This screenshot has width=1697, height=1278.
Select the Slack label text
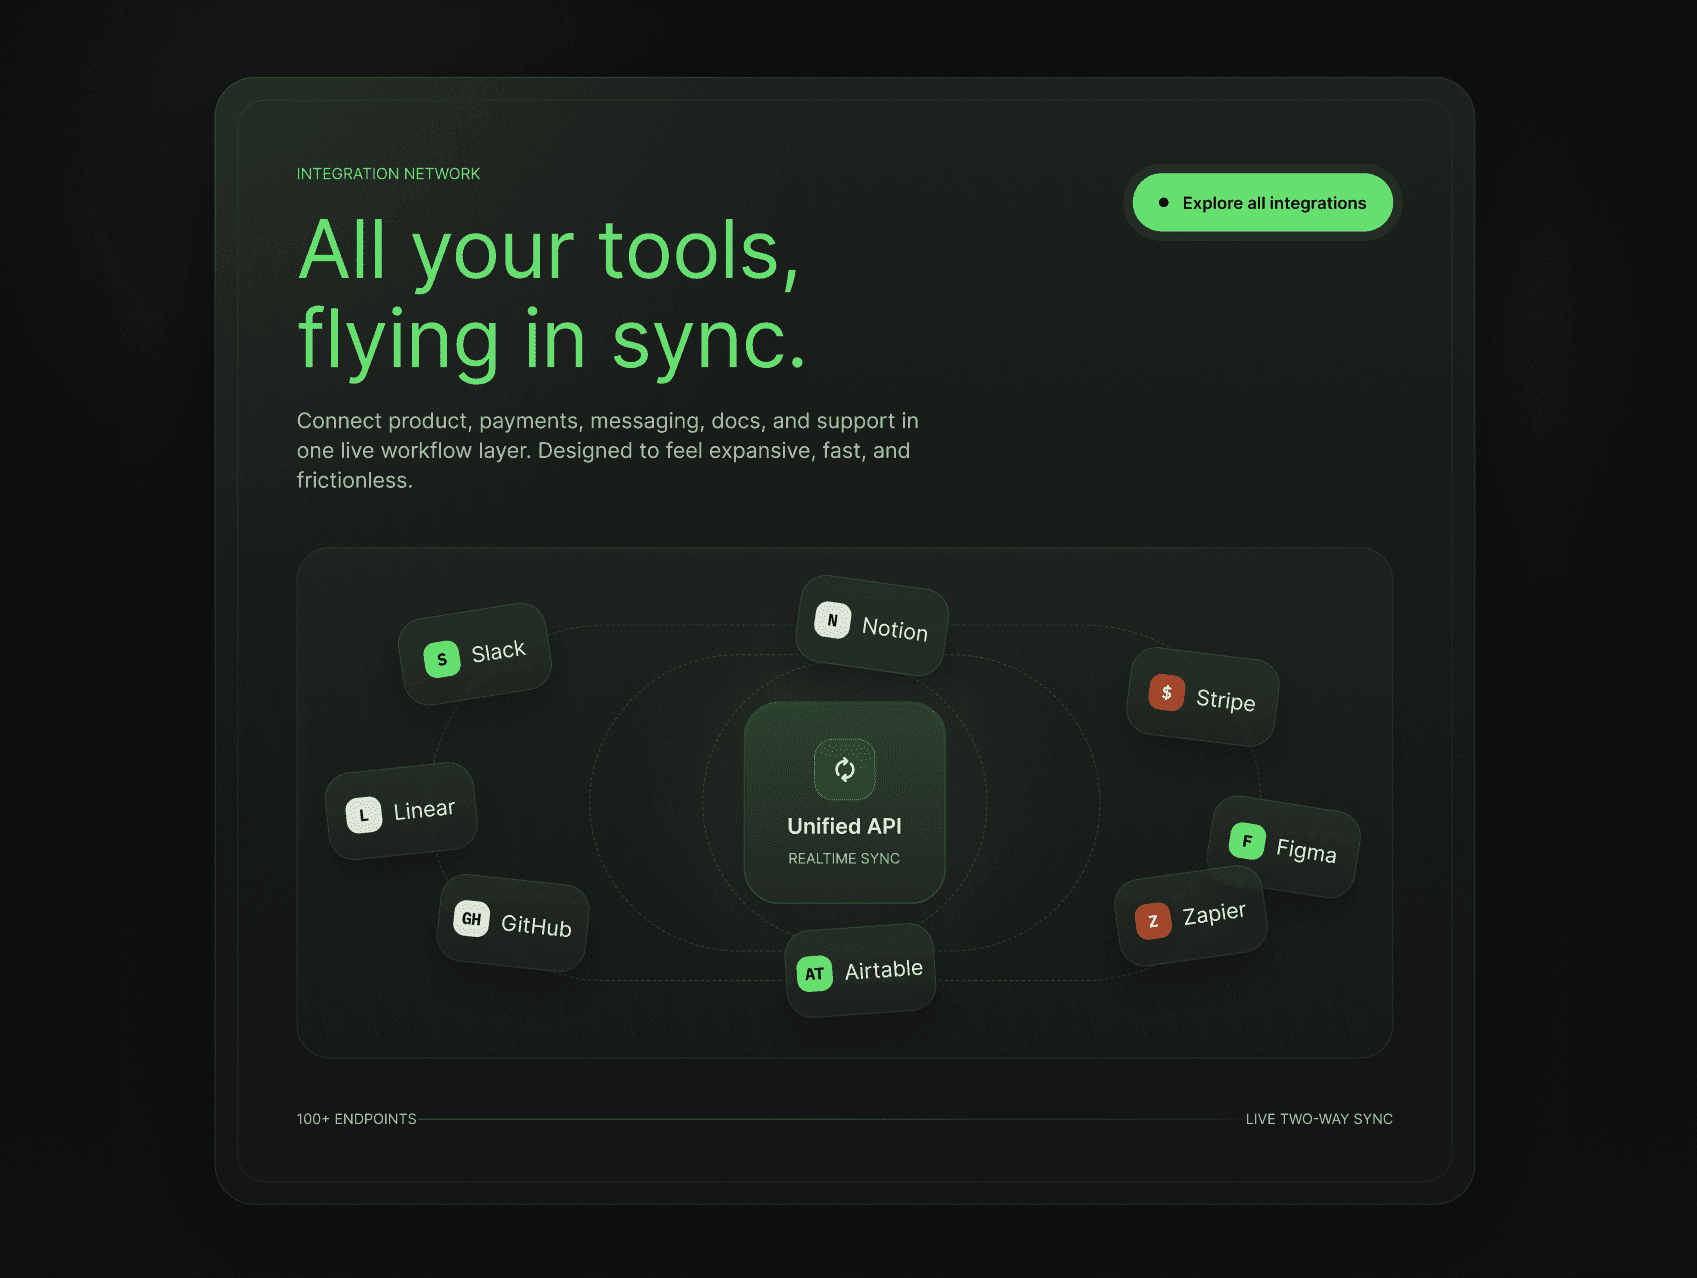click(x=498, y=651)
